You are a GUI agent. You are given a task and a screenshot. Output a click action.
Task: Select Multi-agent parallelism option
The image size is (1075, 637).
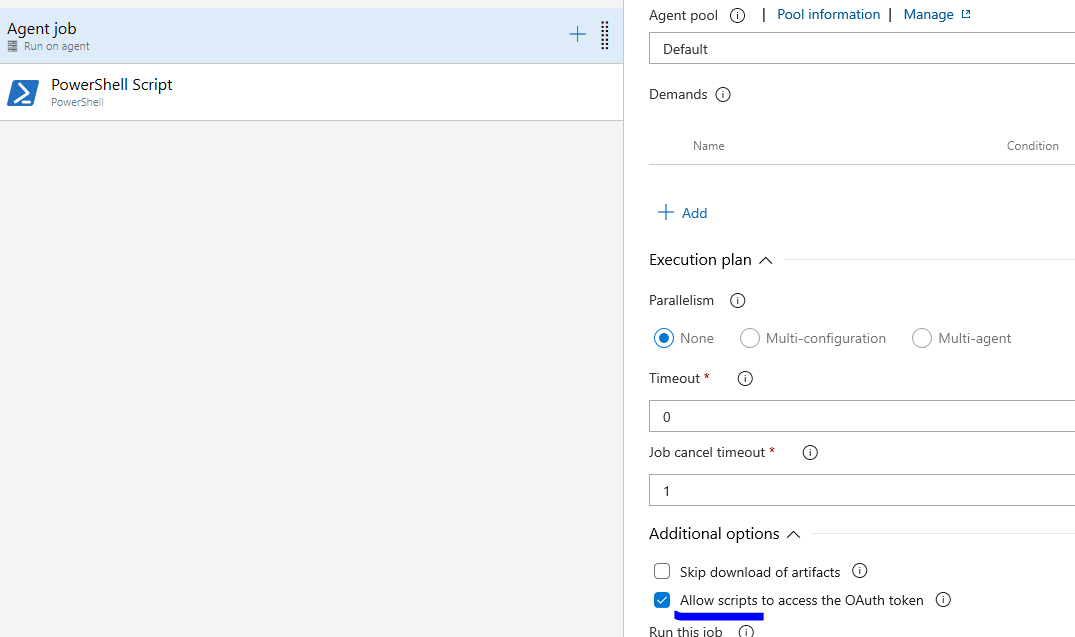point(921,338)
